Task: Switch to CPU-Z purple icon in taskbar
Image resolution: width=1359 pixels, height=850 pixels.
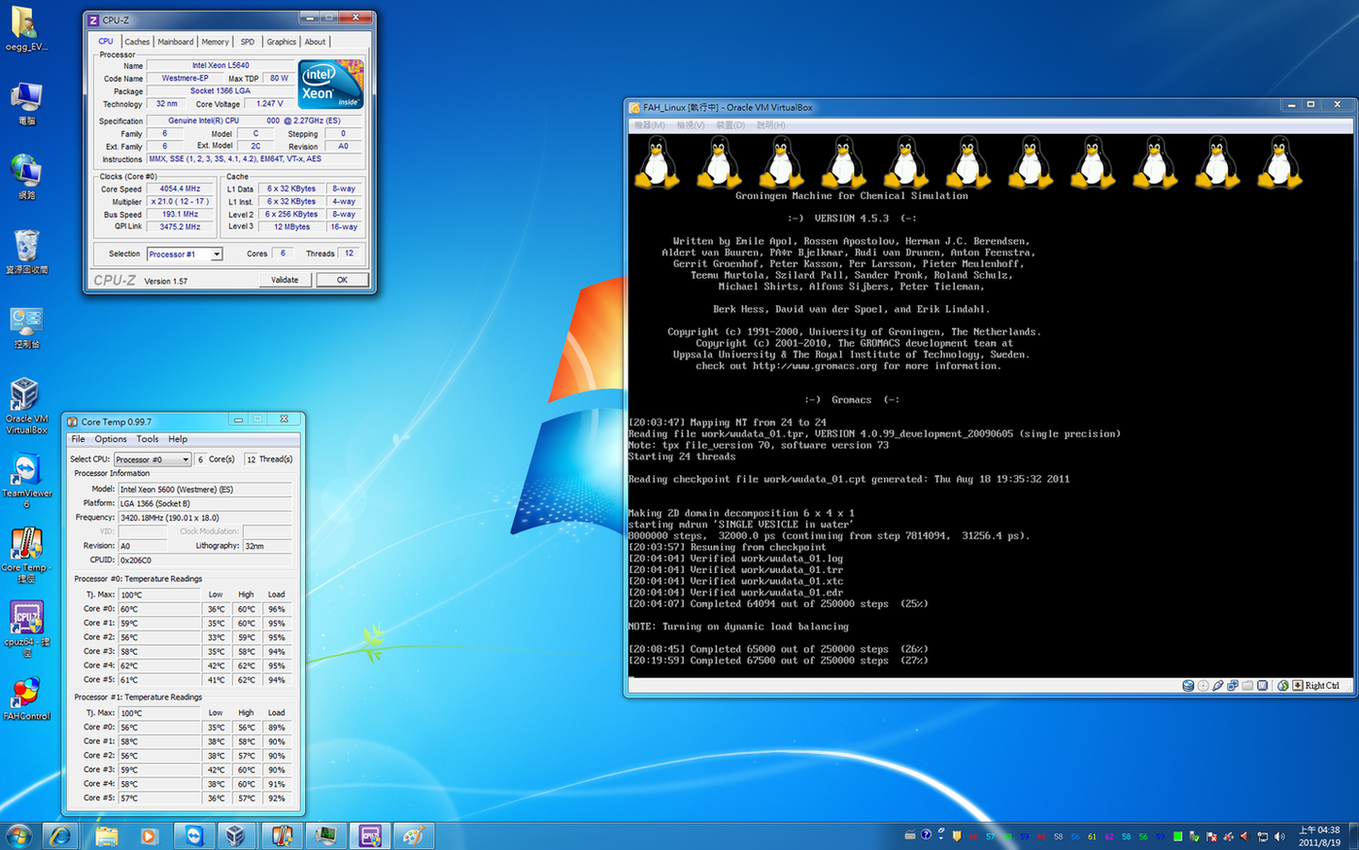Action: coord(370,836)
